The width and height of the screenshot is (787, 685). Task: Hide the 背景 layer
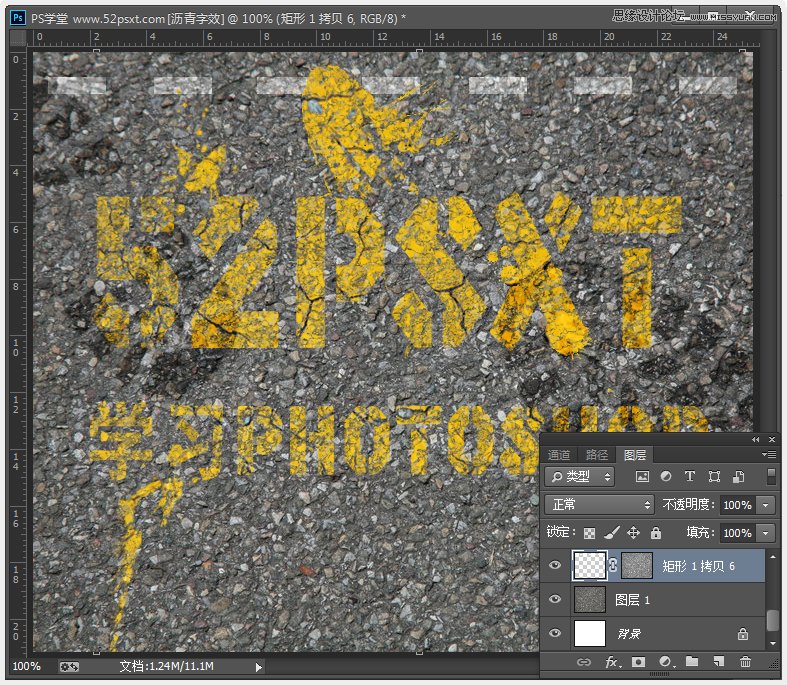555,633
